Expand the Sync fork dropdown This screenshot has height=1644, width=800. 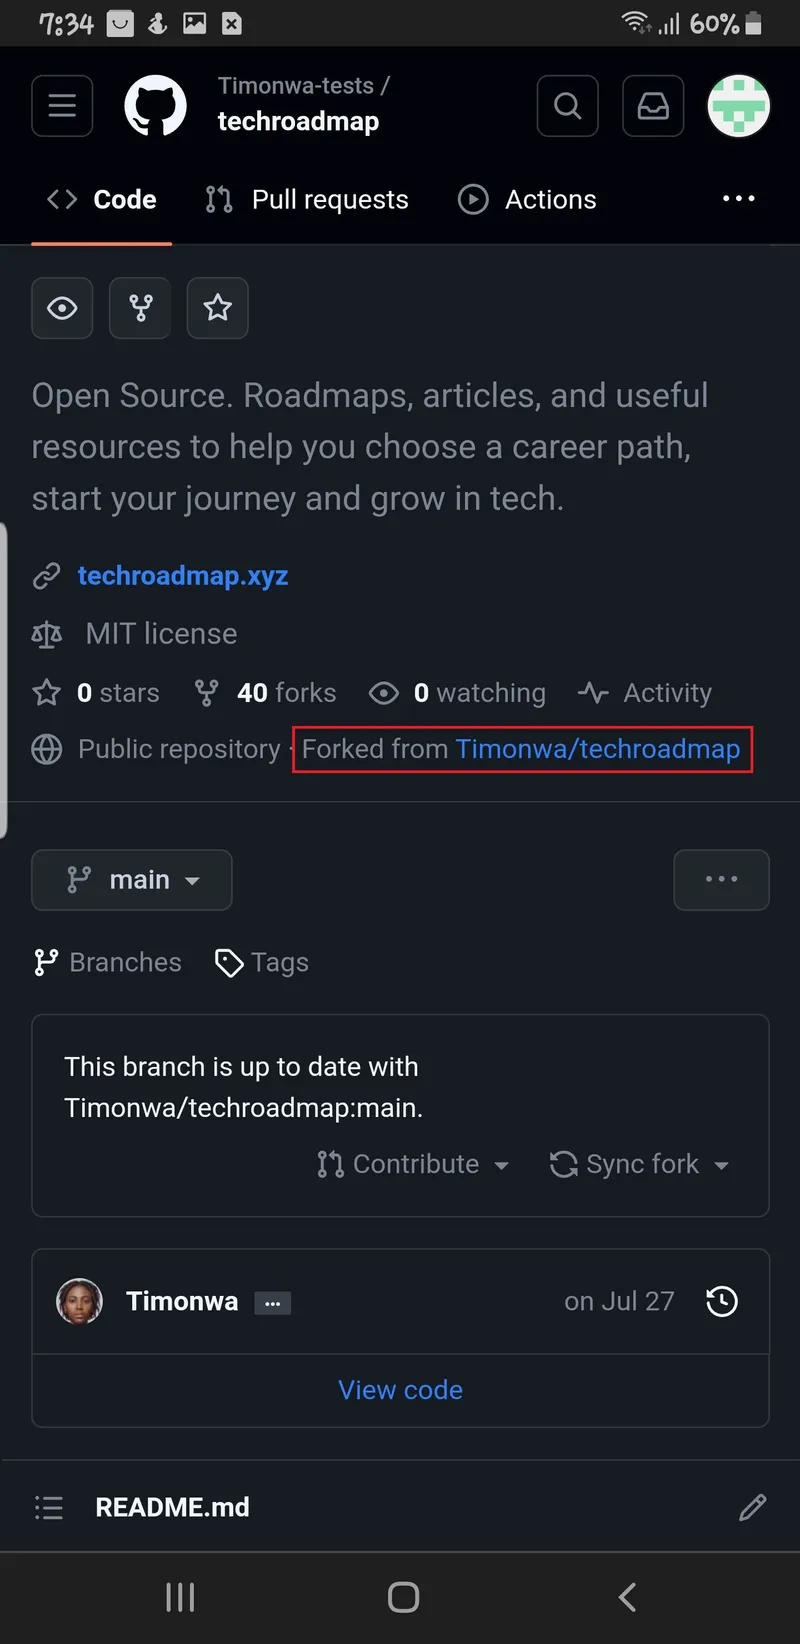(x=639, y=1164)
